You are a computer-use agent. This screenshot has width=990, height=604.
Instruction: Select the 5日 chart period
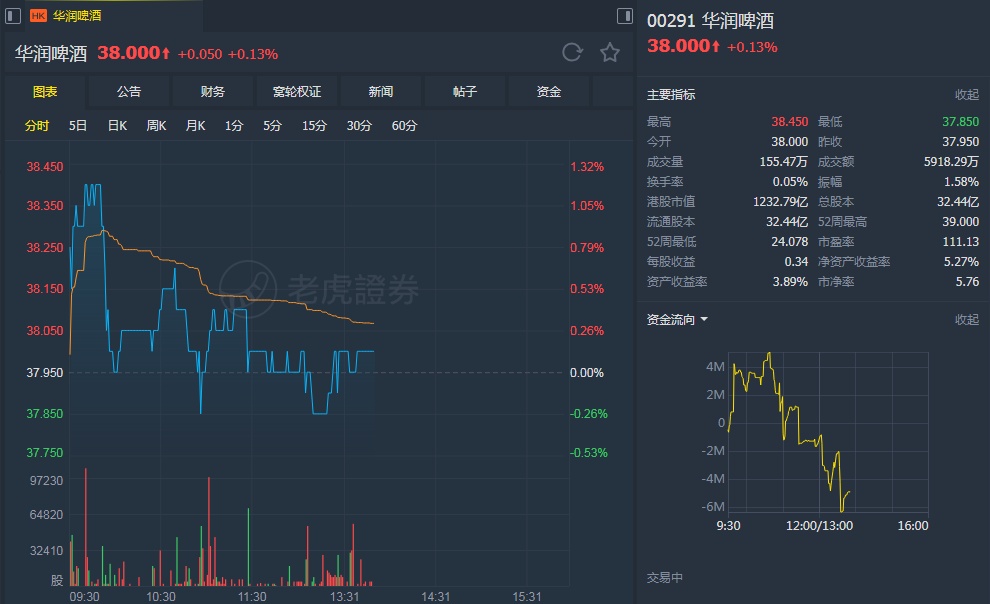pyautogui.click(x=78, y=126)
